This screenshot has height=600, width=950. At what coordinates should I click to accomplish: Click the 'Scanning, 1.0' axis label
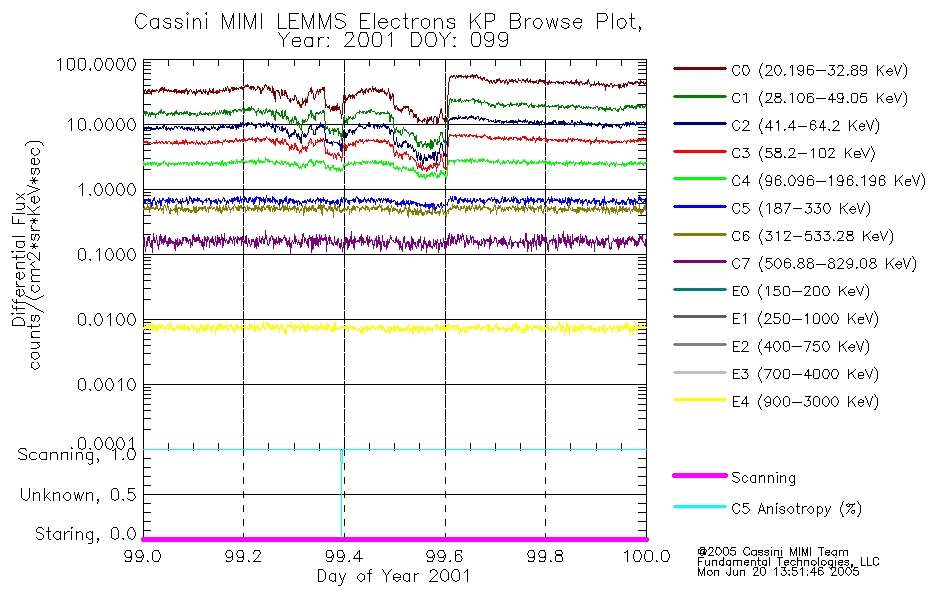click(77, 455)
